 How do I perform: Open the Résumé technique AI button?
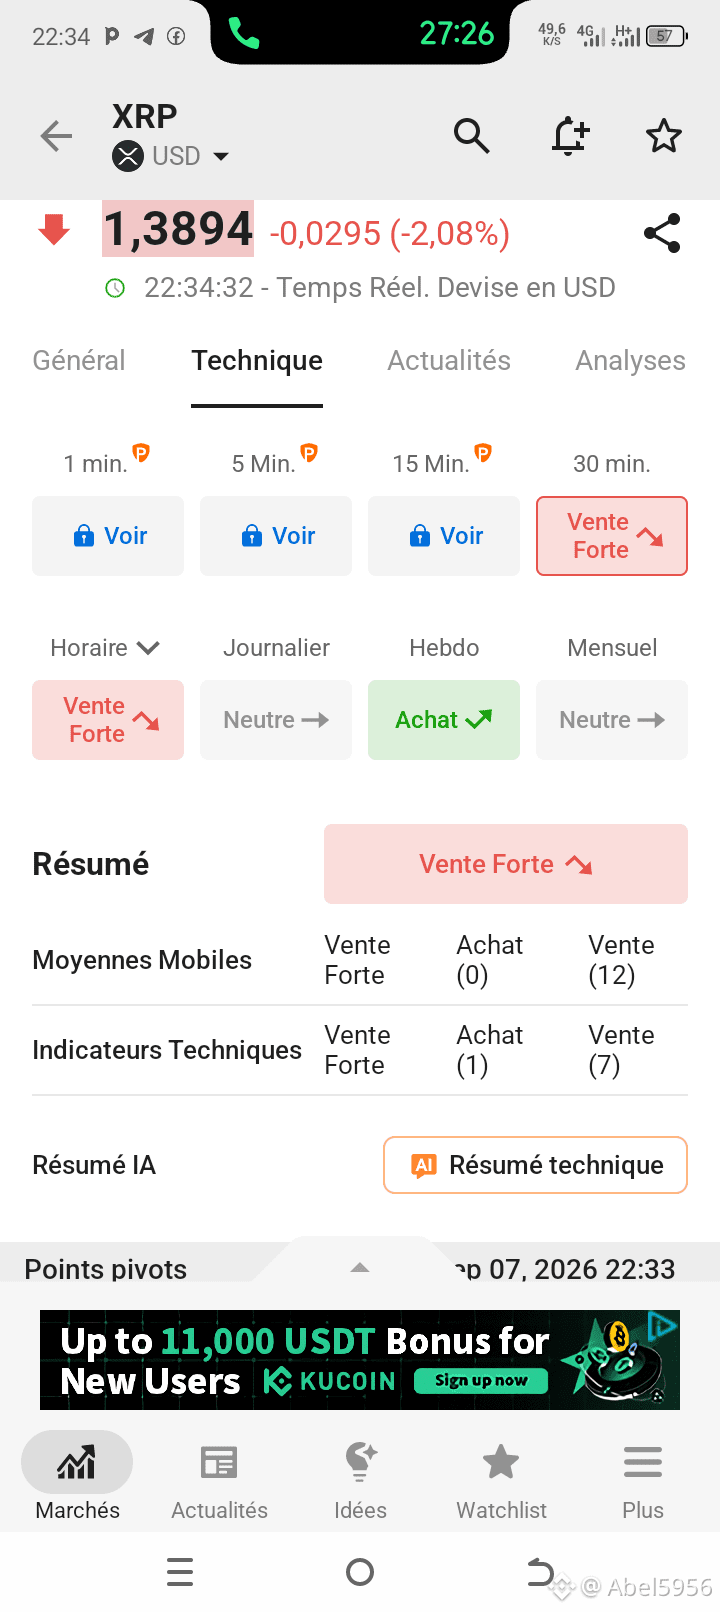[x=536, y=1165]
